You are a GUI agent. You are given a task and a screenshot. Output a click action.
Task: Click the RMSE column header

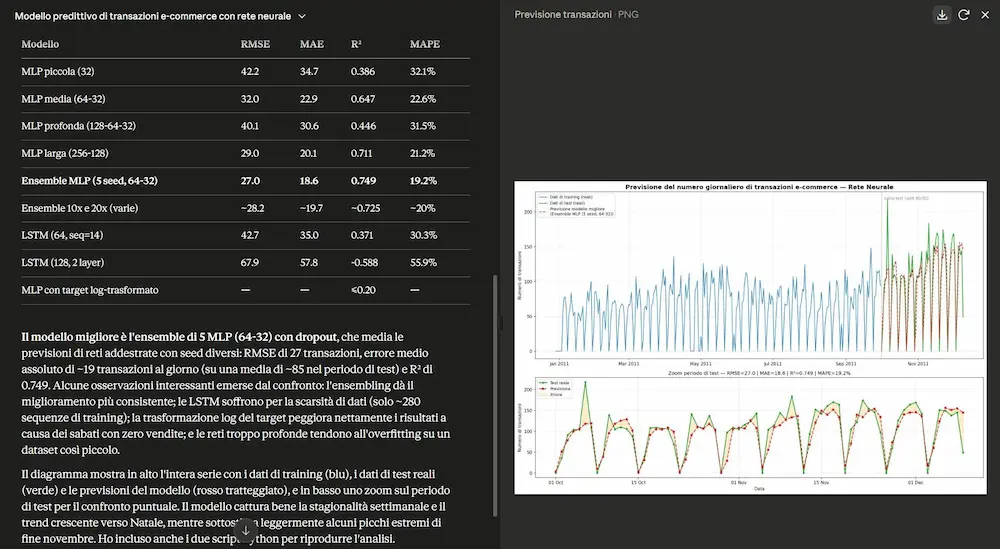255,44
